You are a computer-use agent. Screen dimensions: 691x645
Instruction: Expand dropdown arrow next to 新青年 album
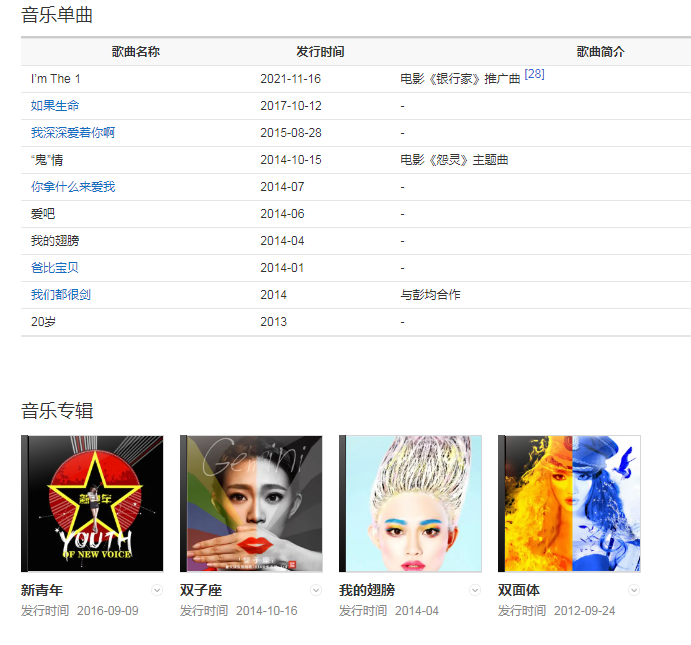156,590
